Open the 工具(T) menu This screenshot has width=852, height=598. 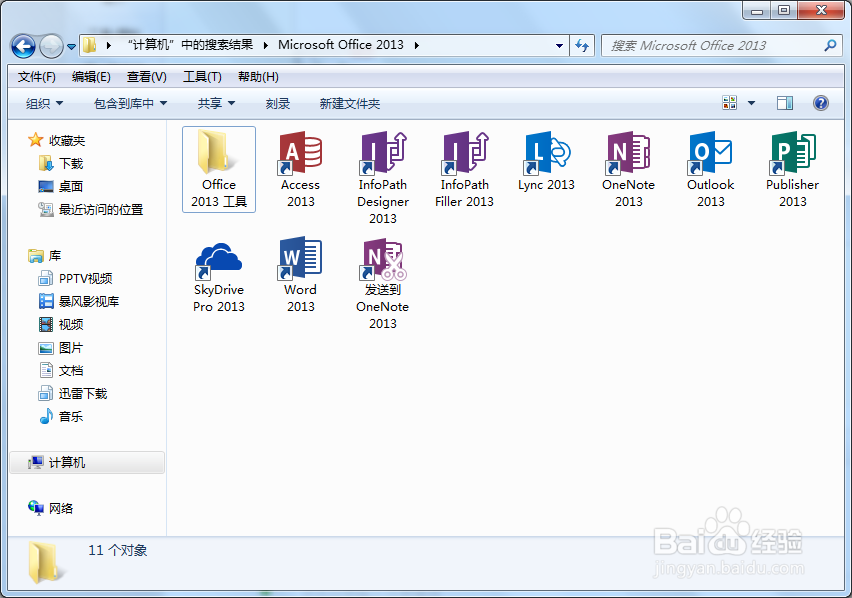pyautogui.click(x=202, y=77)
